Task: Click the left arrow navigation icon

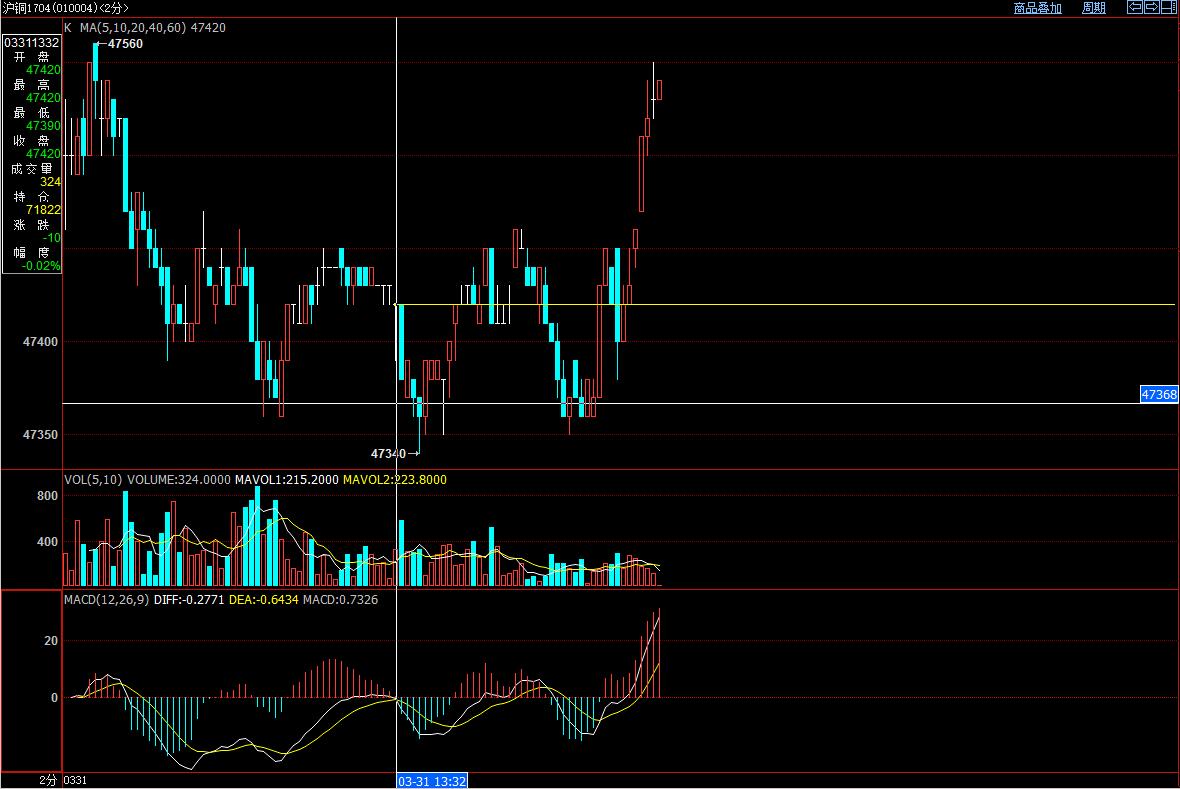Action: [x=1135, y=7]
